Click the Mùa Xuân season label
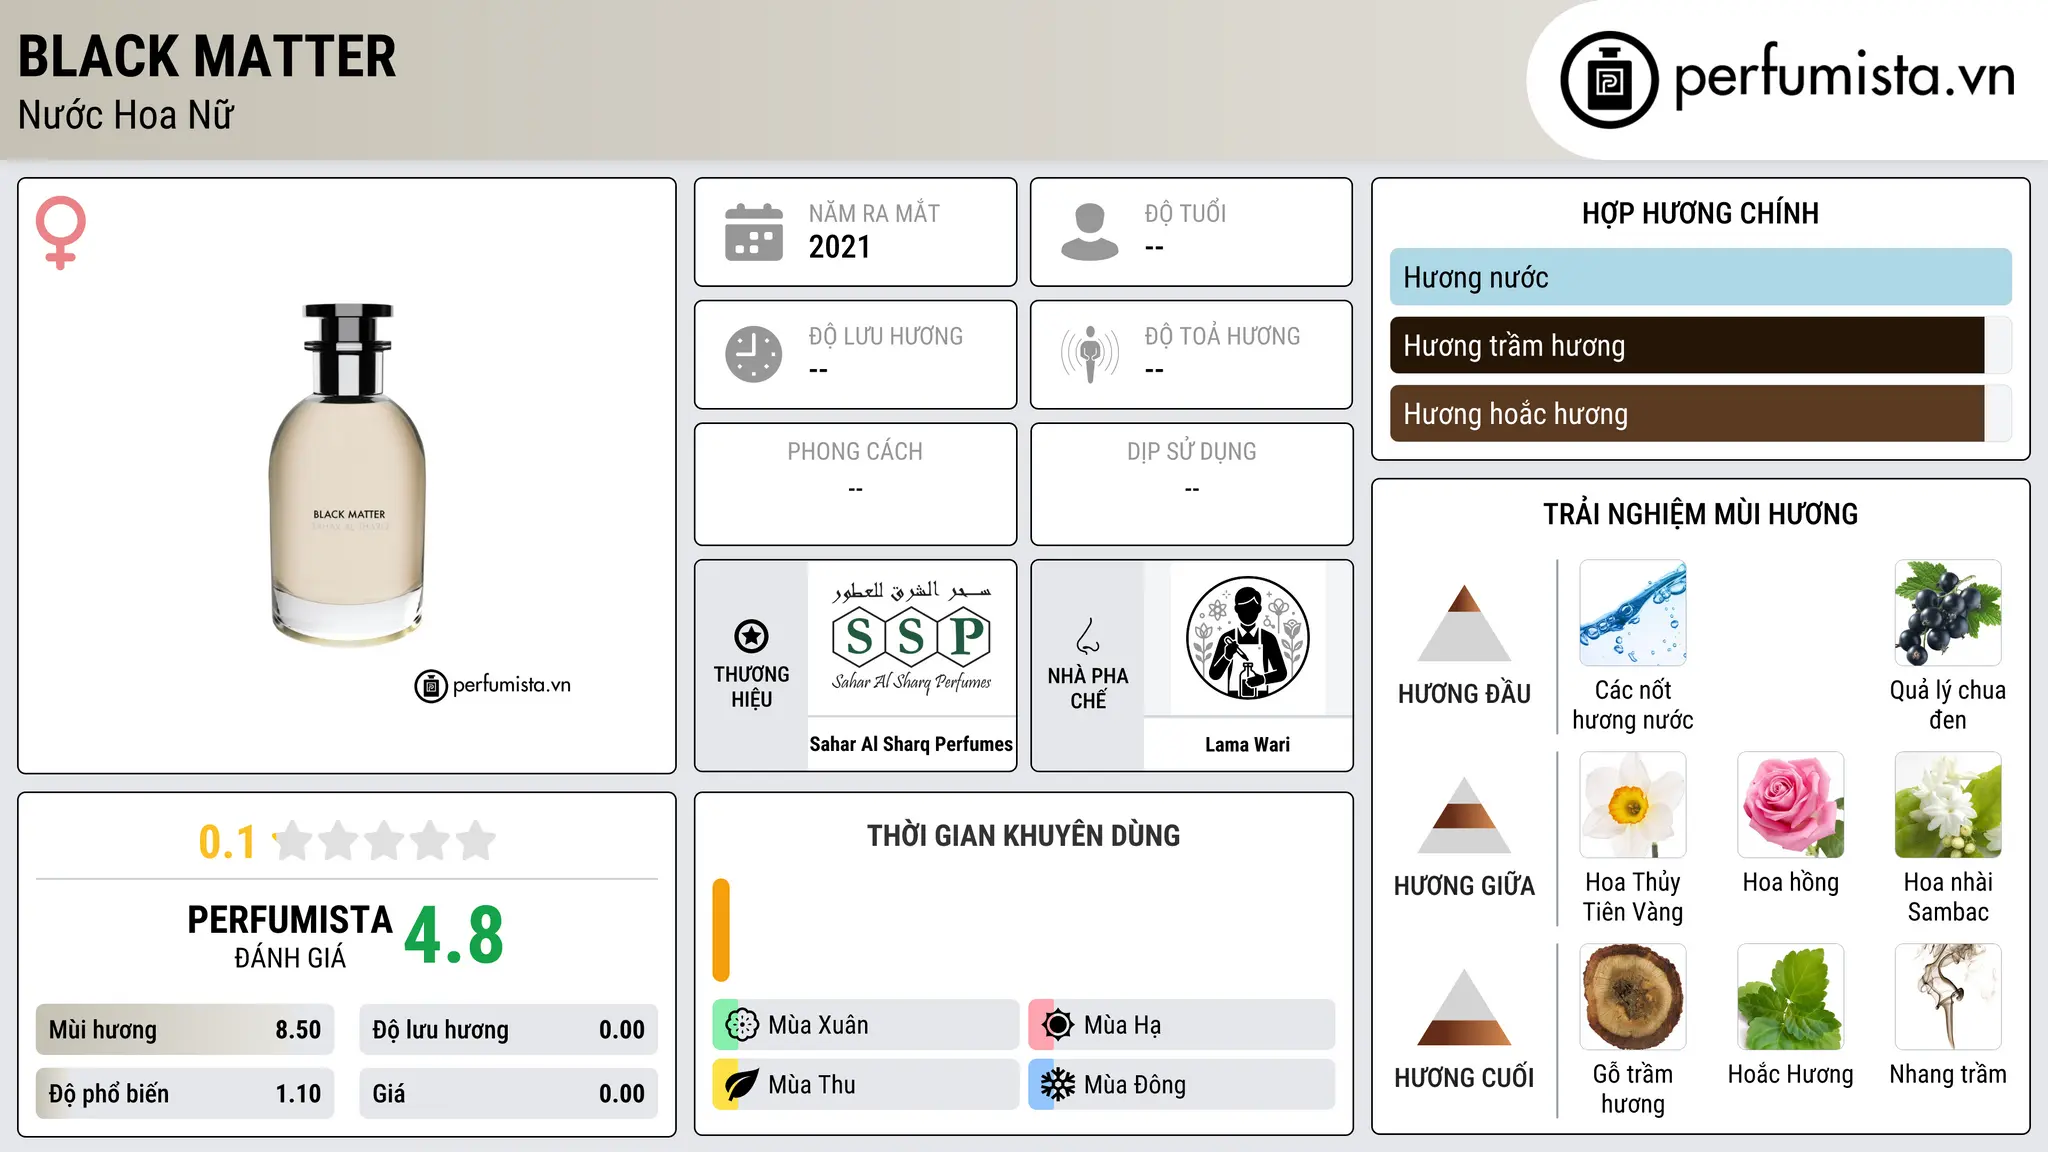 (x=818, y=1025)
